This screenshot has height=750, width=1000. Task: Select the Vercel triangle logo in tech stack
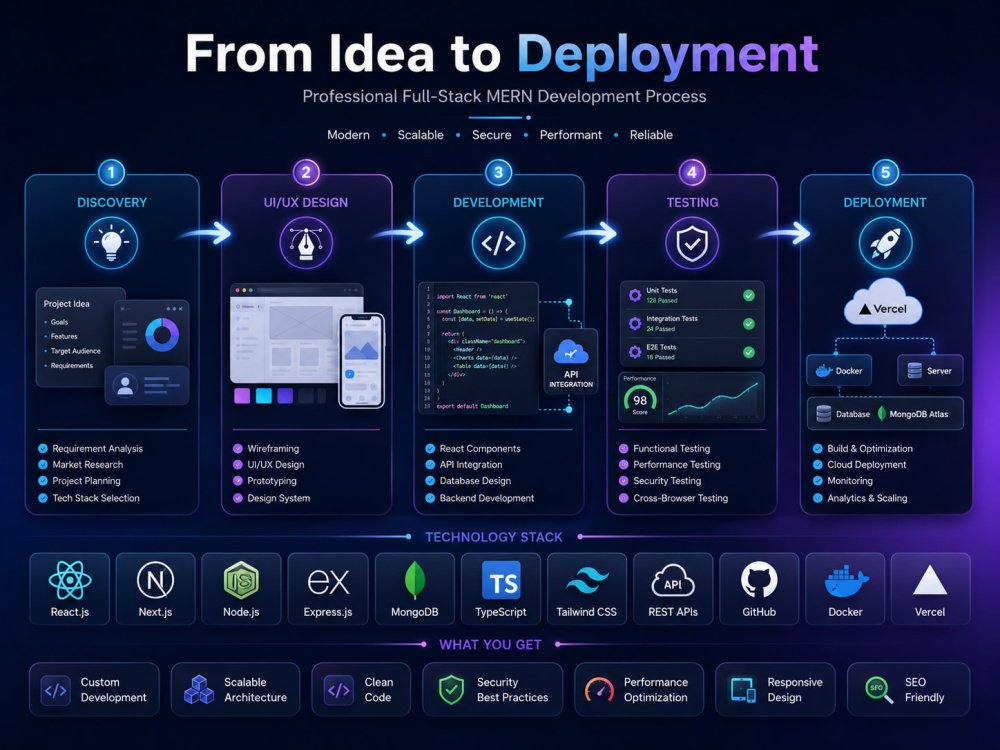point(930,580)
